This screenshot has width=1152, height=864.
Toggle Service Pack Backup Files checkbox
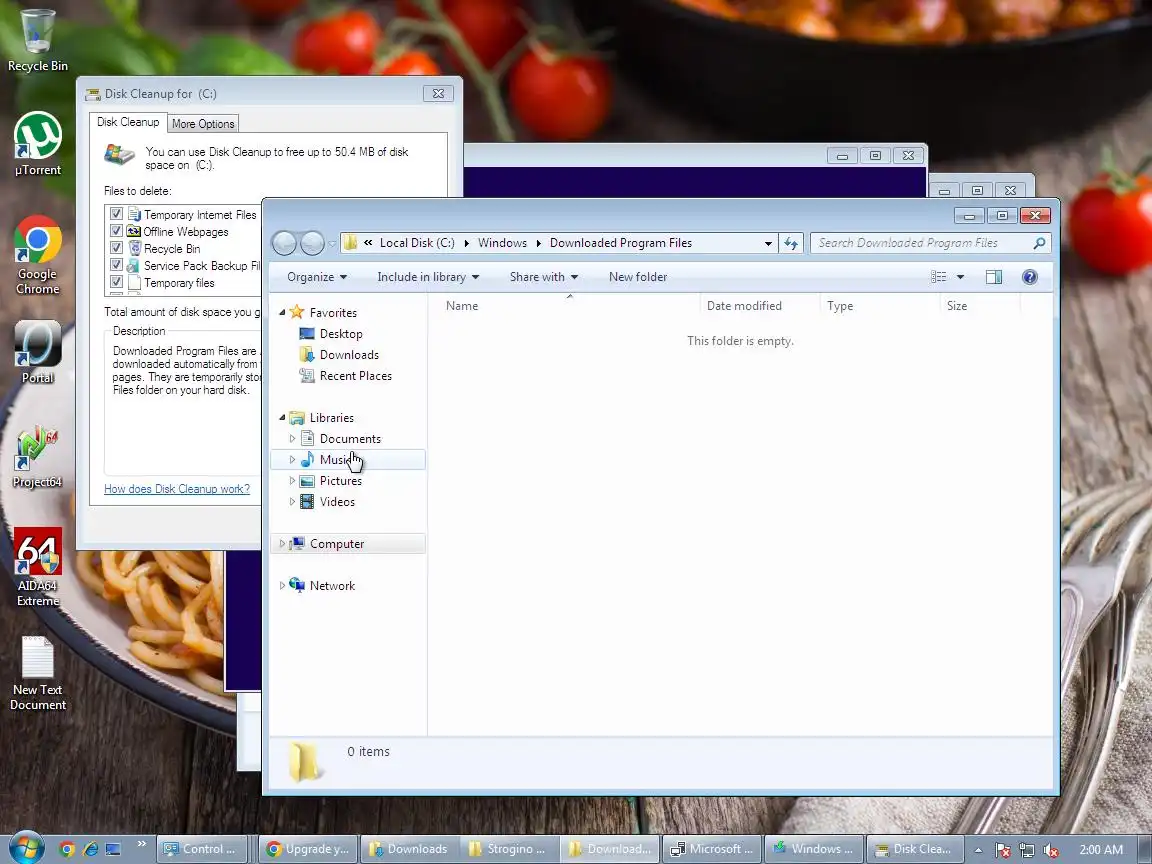(116, 264)
